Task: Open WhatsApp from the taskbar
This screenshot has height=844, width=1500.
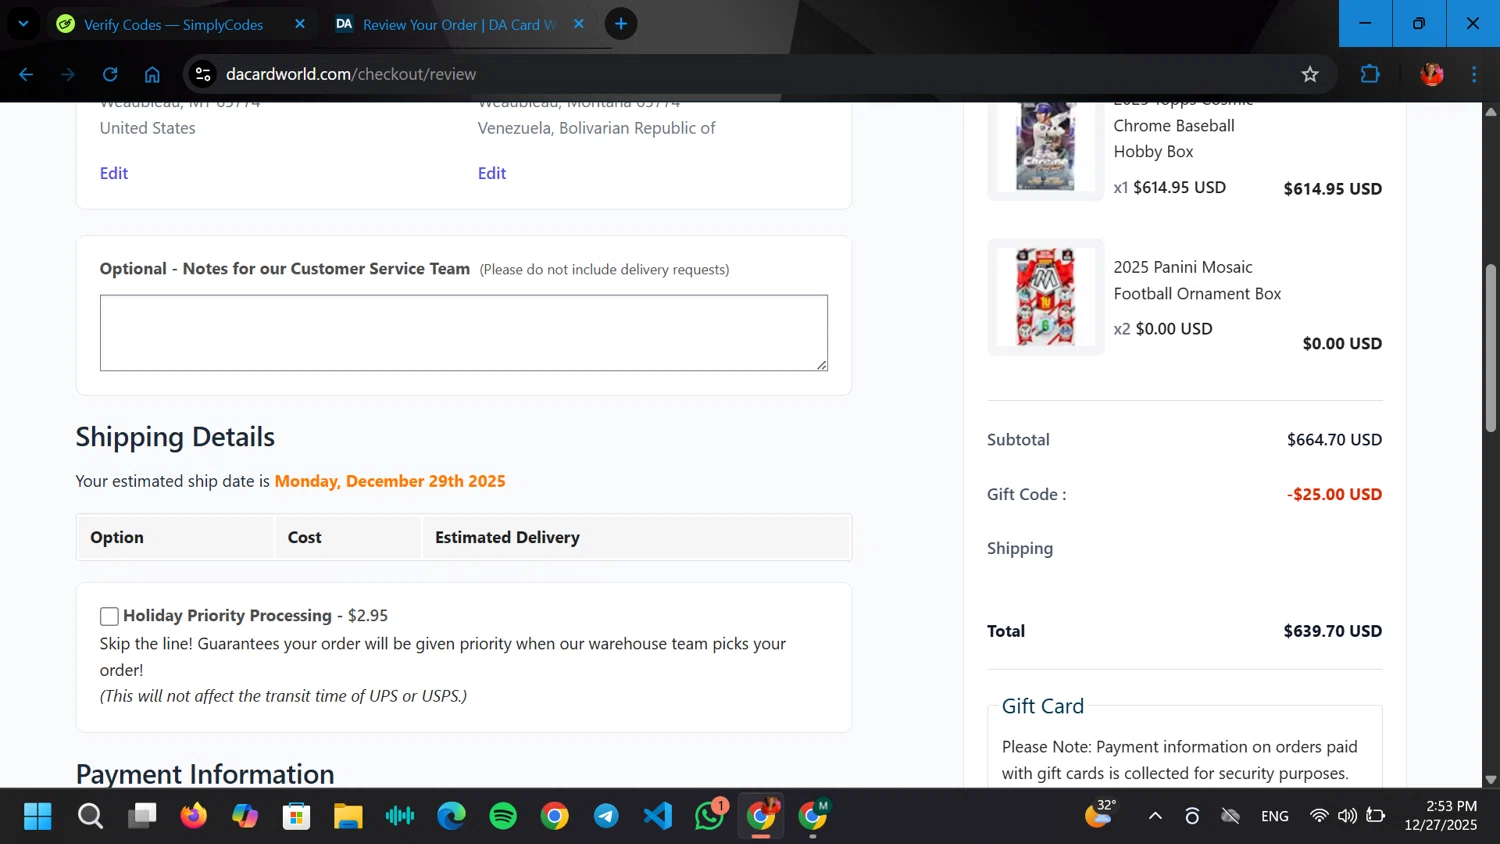Action: click(710, 816)
